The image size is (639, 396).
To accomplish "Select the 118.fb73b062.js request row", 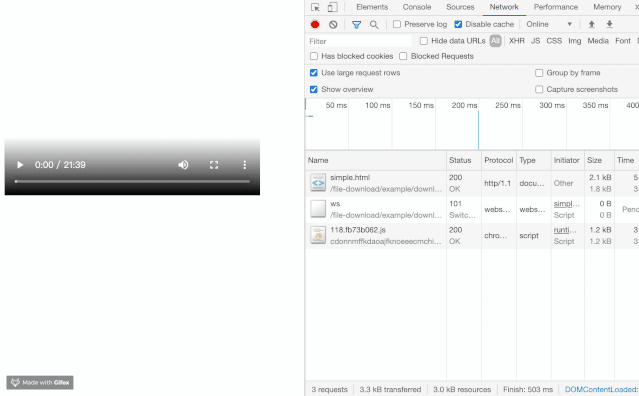I will coord(472,235).
